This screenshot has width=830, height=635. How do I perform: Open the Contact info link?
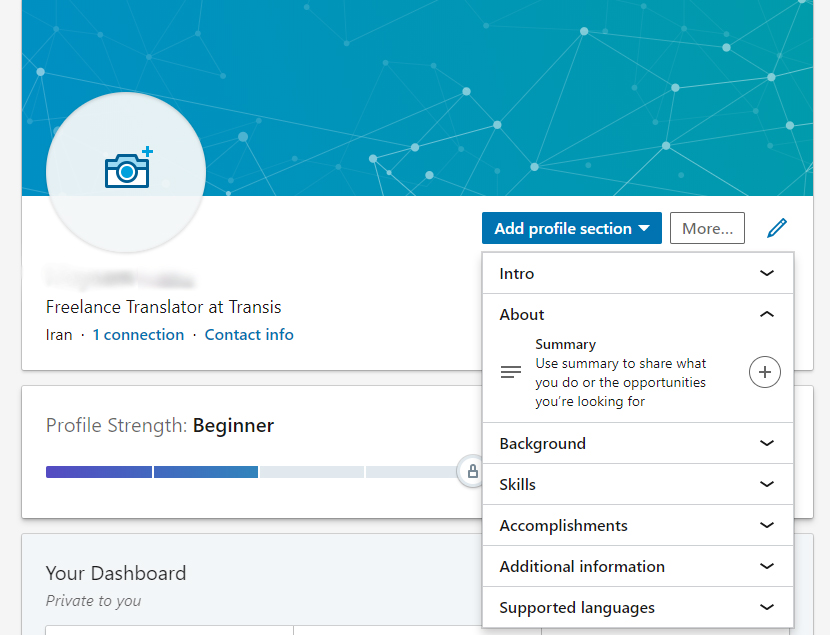click(x=249, y=335)
